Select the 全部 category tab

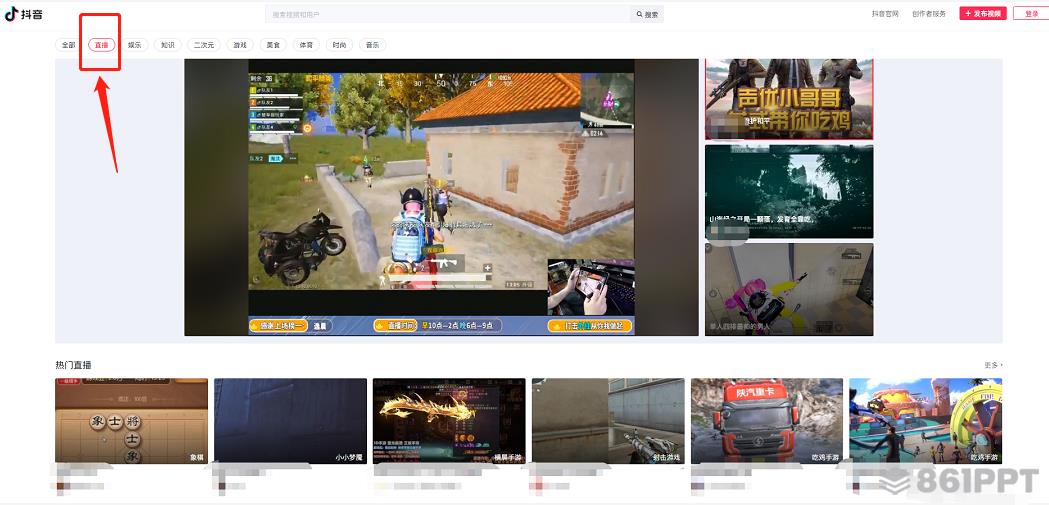click(x=68, y=45)
